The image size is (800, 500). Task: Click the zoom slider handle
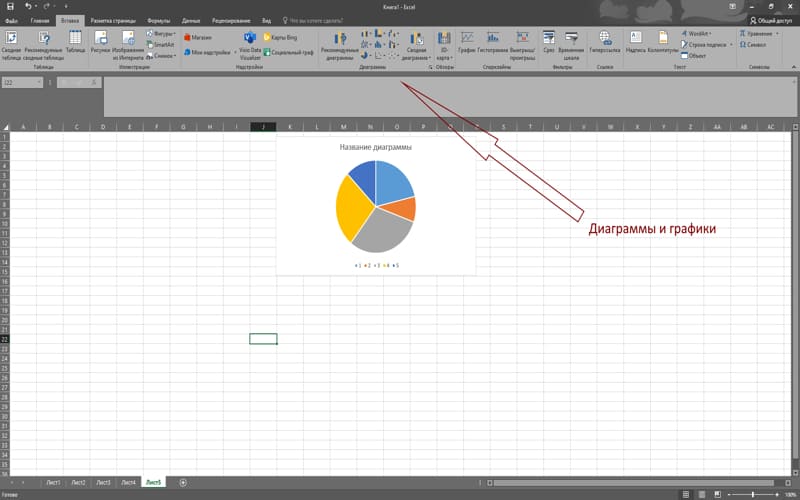[x=753, y=494]
